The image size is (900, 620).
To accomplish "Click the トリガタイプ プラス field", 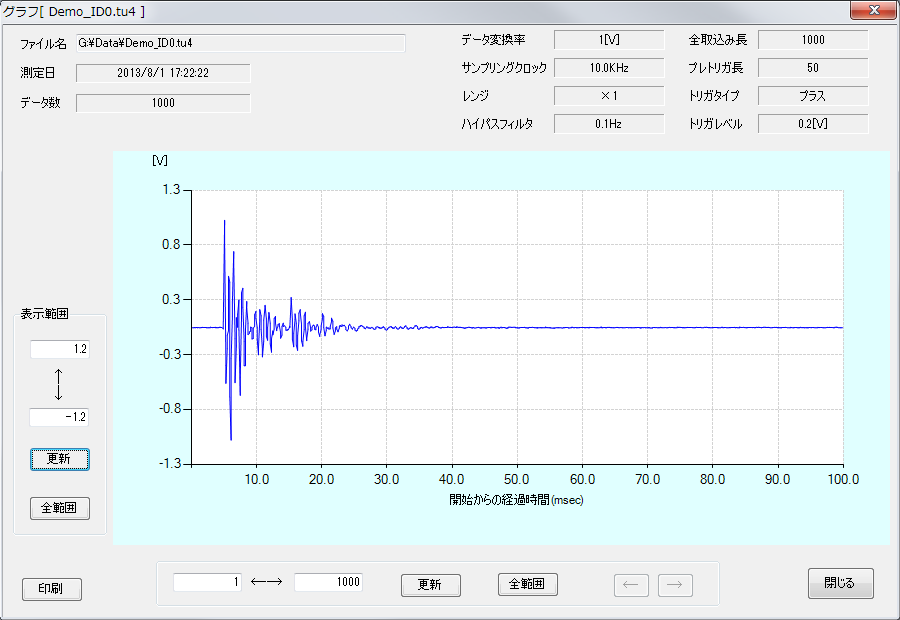I will click(813, 96).
